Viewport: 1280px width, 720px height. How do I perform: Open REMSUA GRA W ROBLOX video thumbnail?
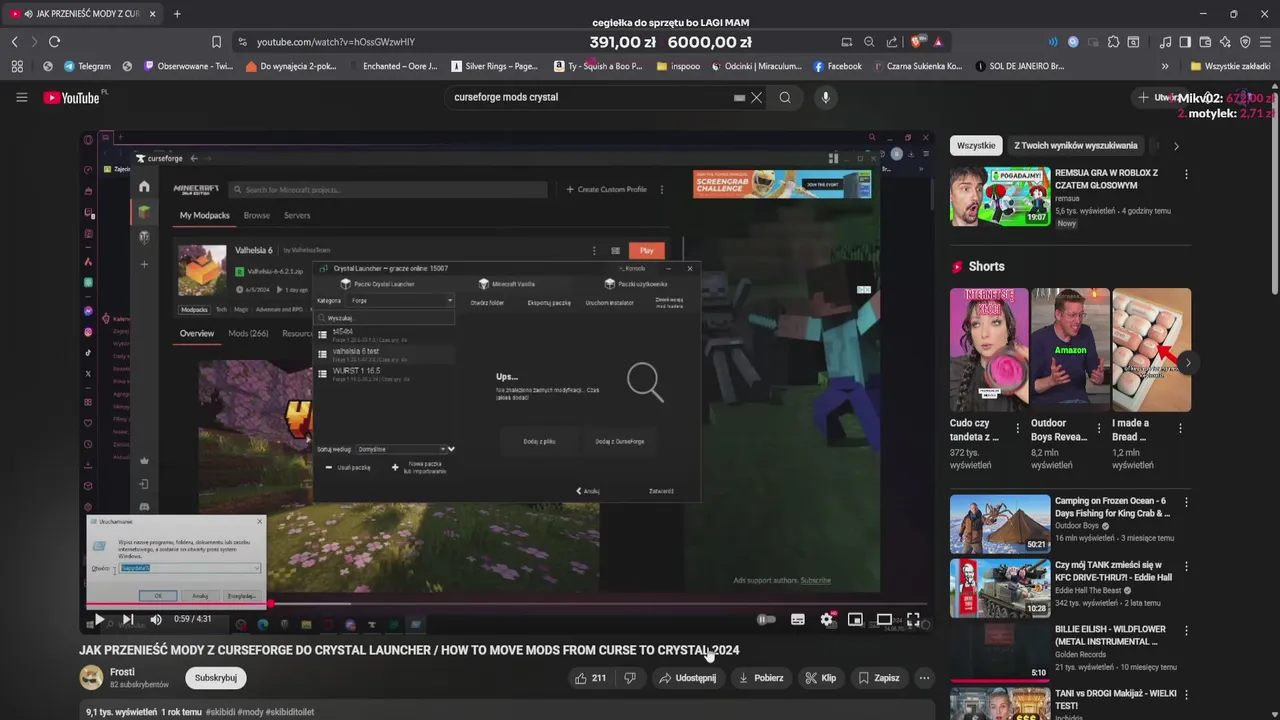[1000, 196]
